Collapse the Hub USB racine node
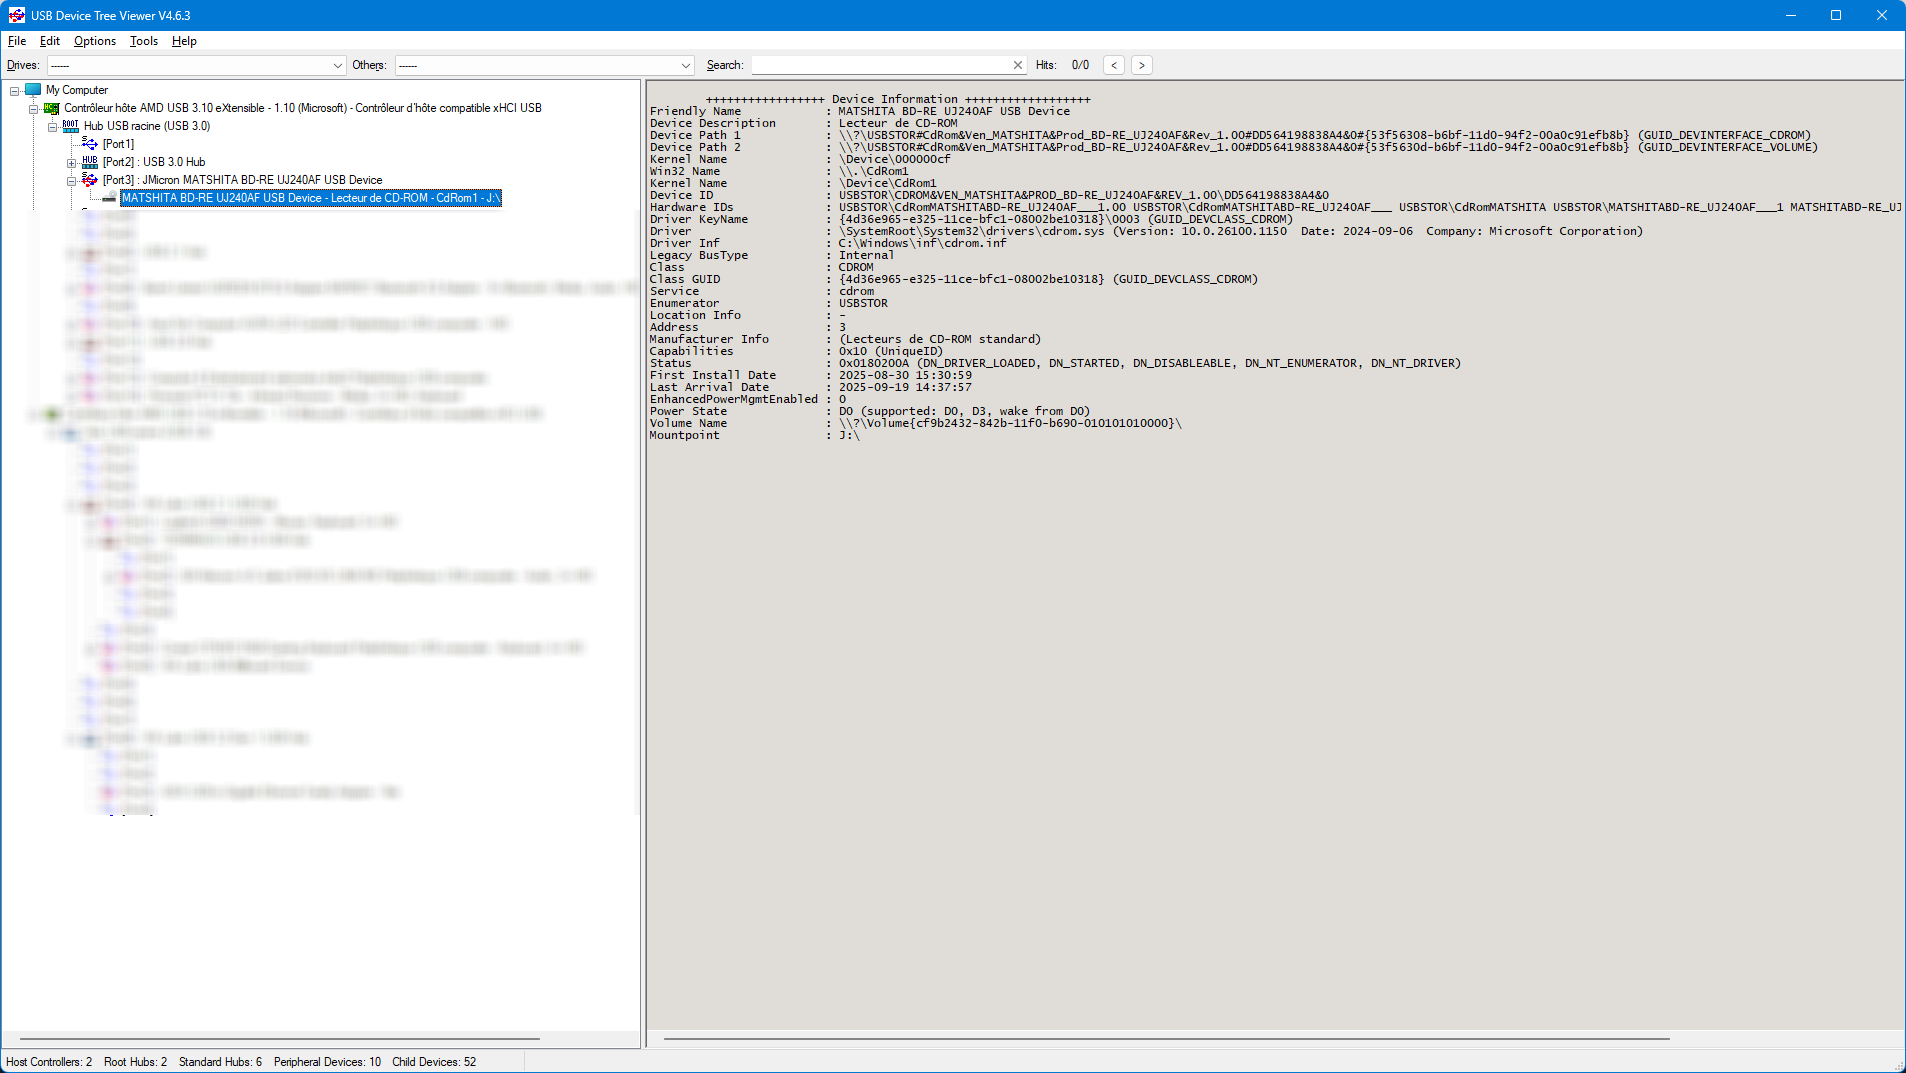Screen dimensions: 1906x1073 (x=52, y=126)
